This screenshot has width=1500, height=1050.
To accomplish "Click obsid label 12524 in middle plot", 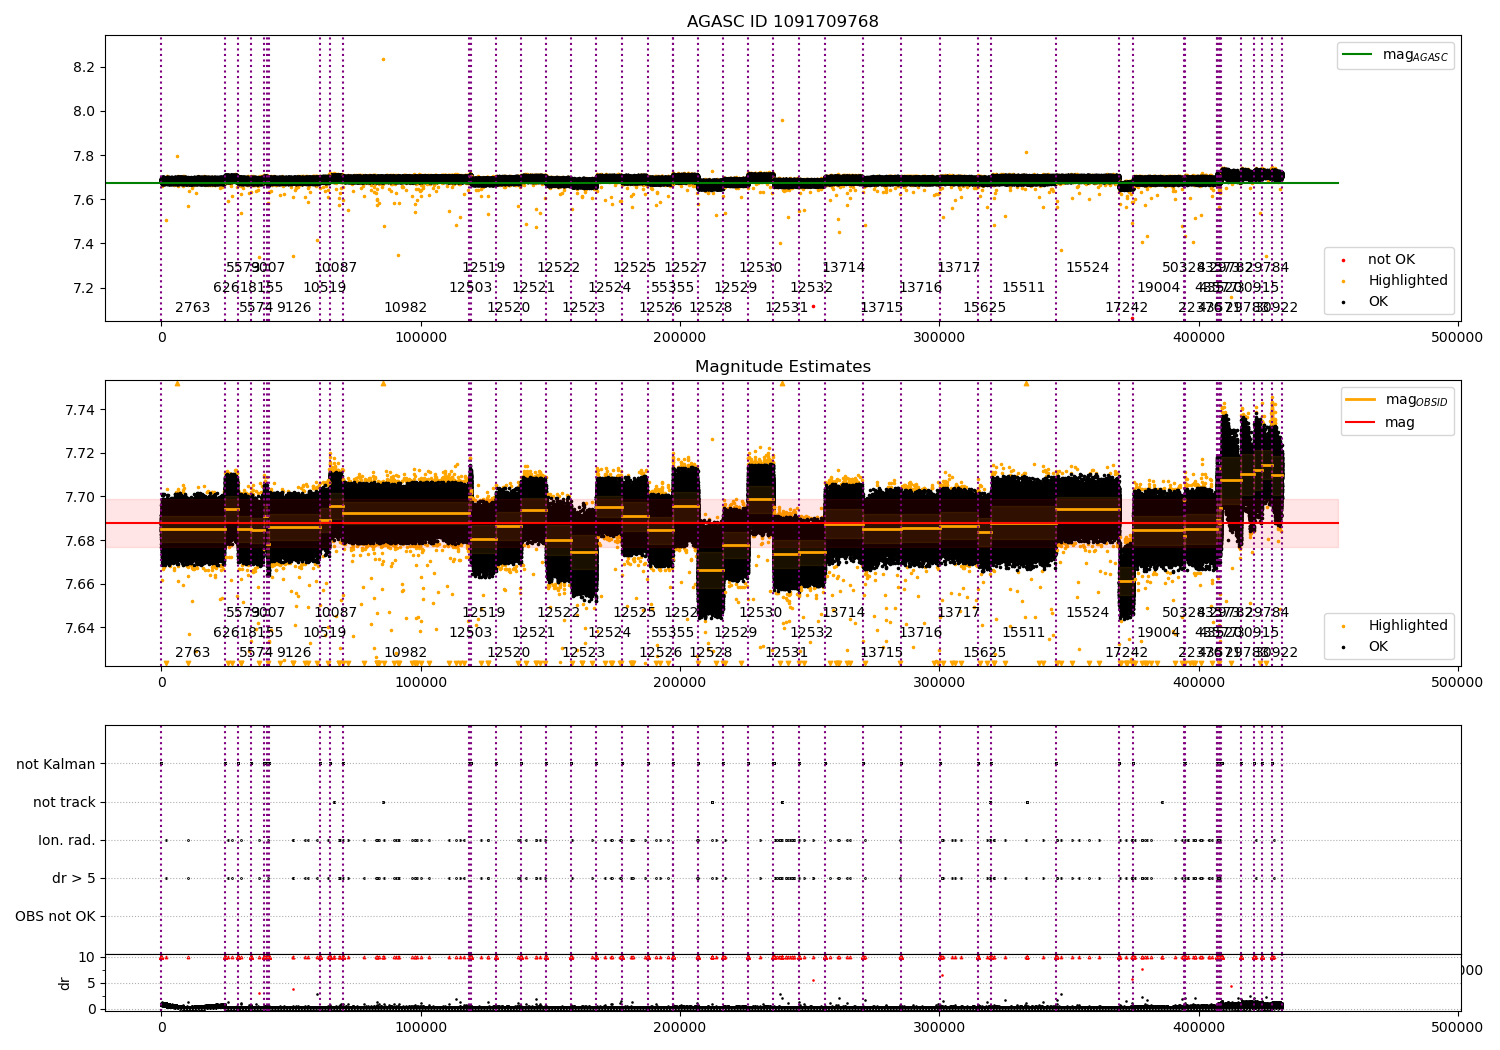I will [x=610, y=633].
